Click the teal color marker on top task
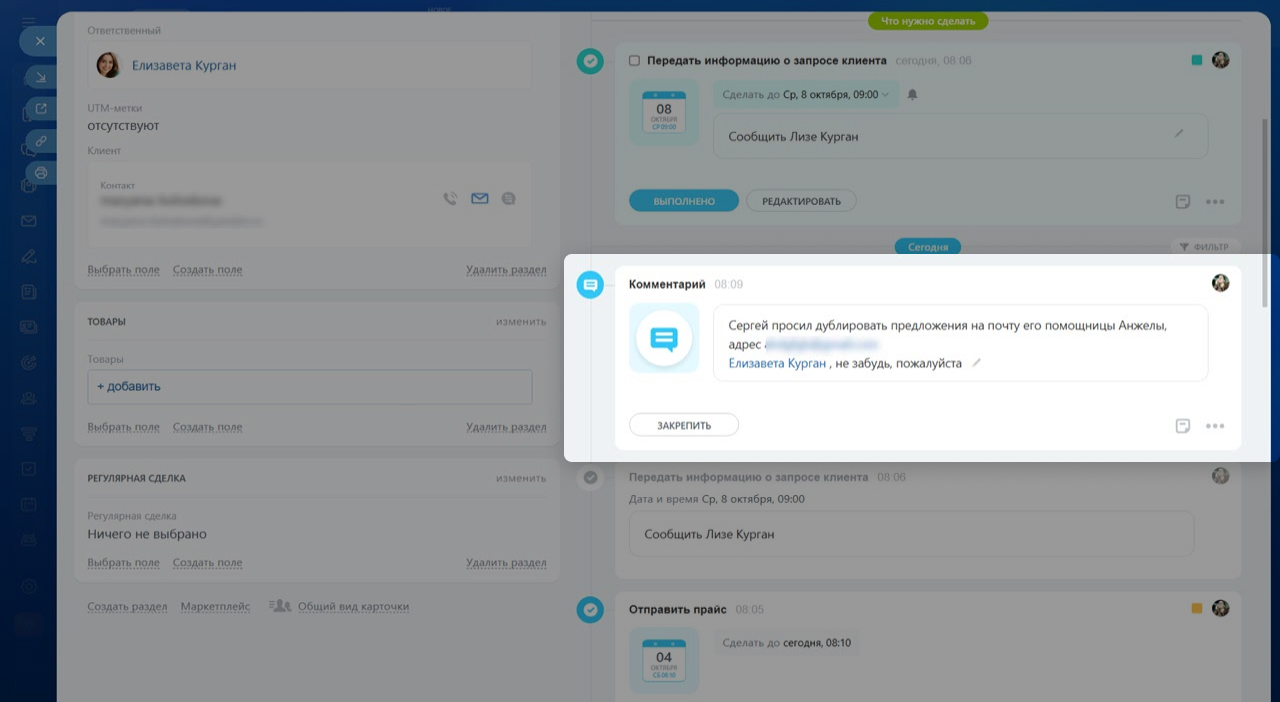1280x702 pixels. point(1197,61)
